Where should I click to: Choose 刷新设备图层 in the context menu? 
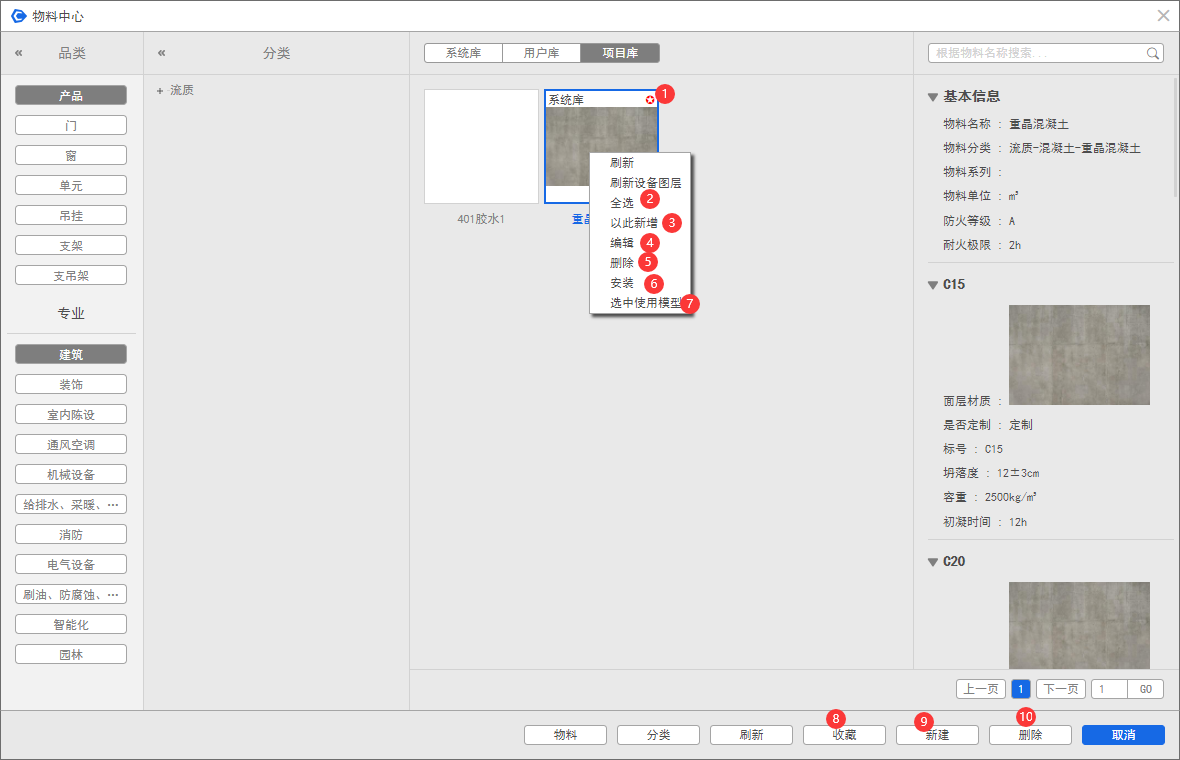point(645,183)
